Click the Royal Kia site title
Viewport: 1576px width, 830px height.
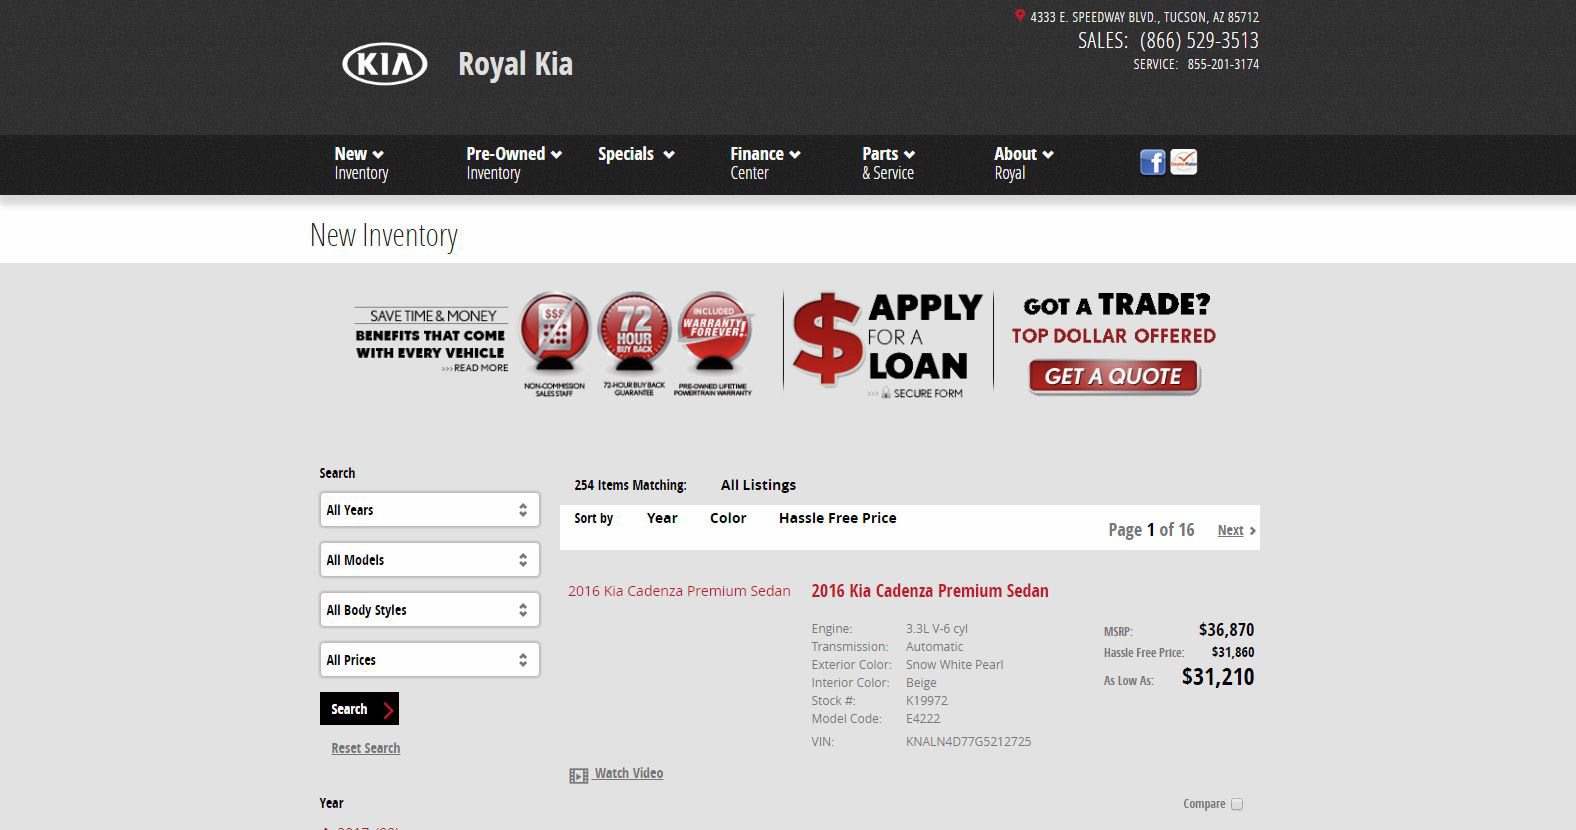pos(515,64)
